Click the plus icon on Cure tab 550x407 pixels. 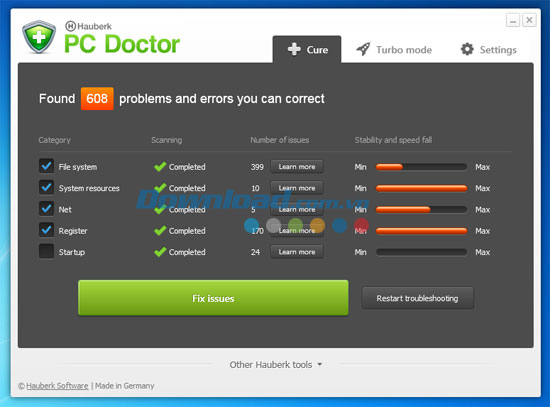[294, 49]
